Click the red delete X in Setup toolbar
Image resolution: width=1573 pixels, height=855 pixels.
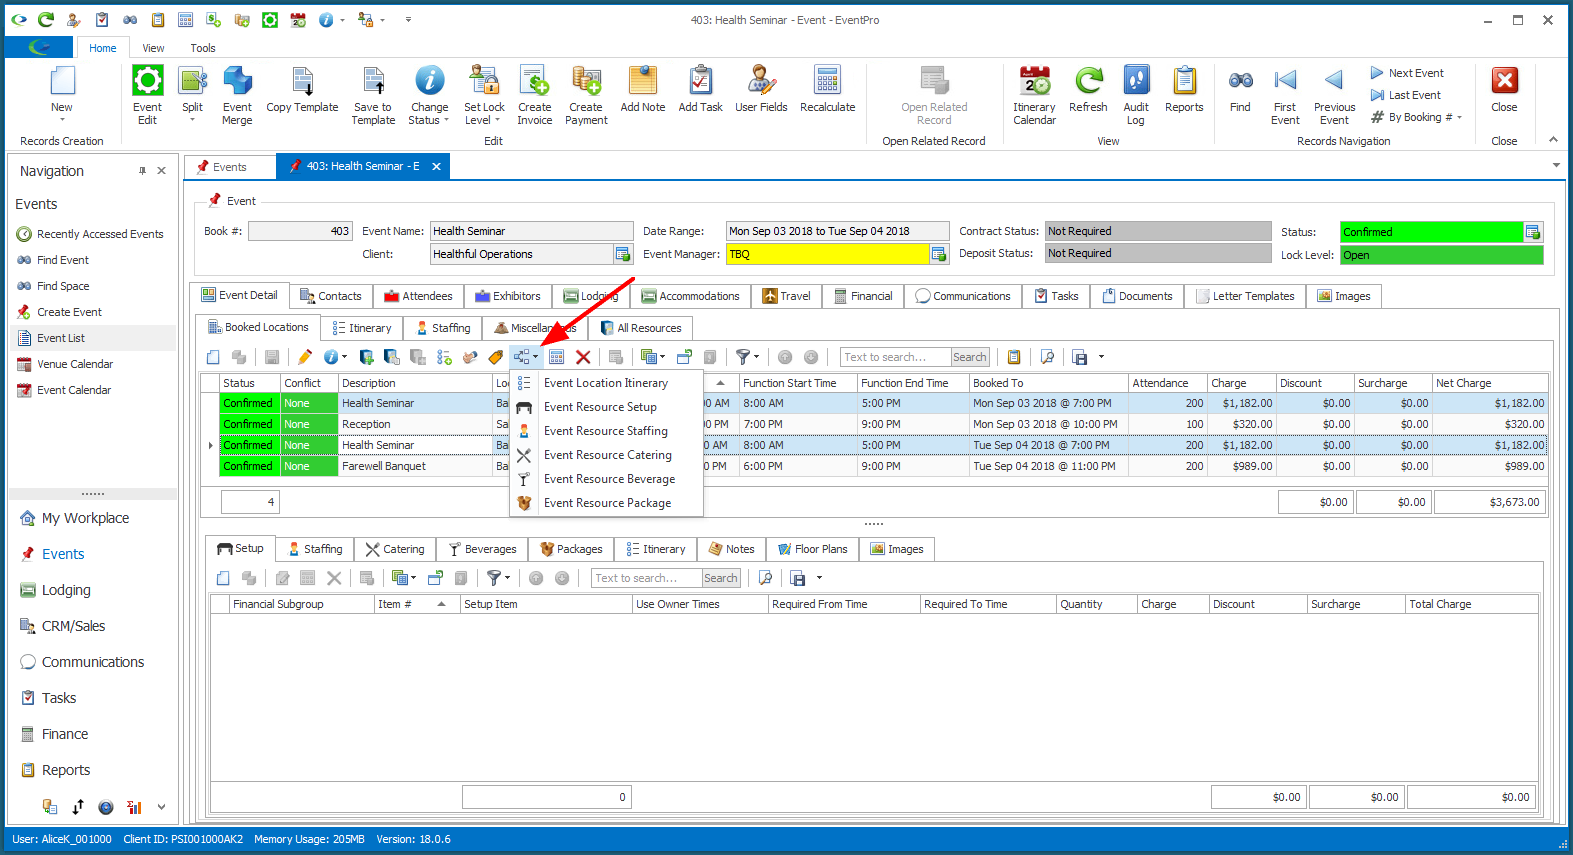334,578
